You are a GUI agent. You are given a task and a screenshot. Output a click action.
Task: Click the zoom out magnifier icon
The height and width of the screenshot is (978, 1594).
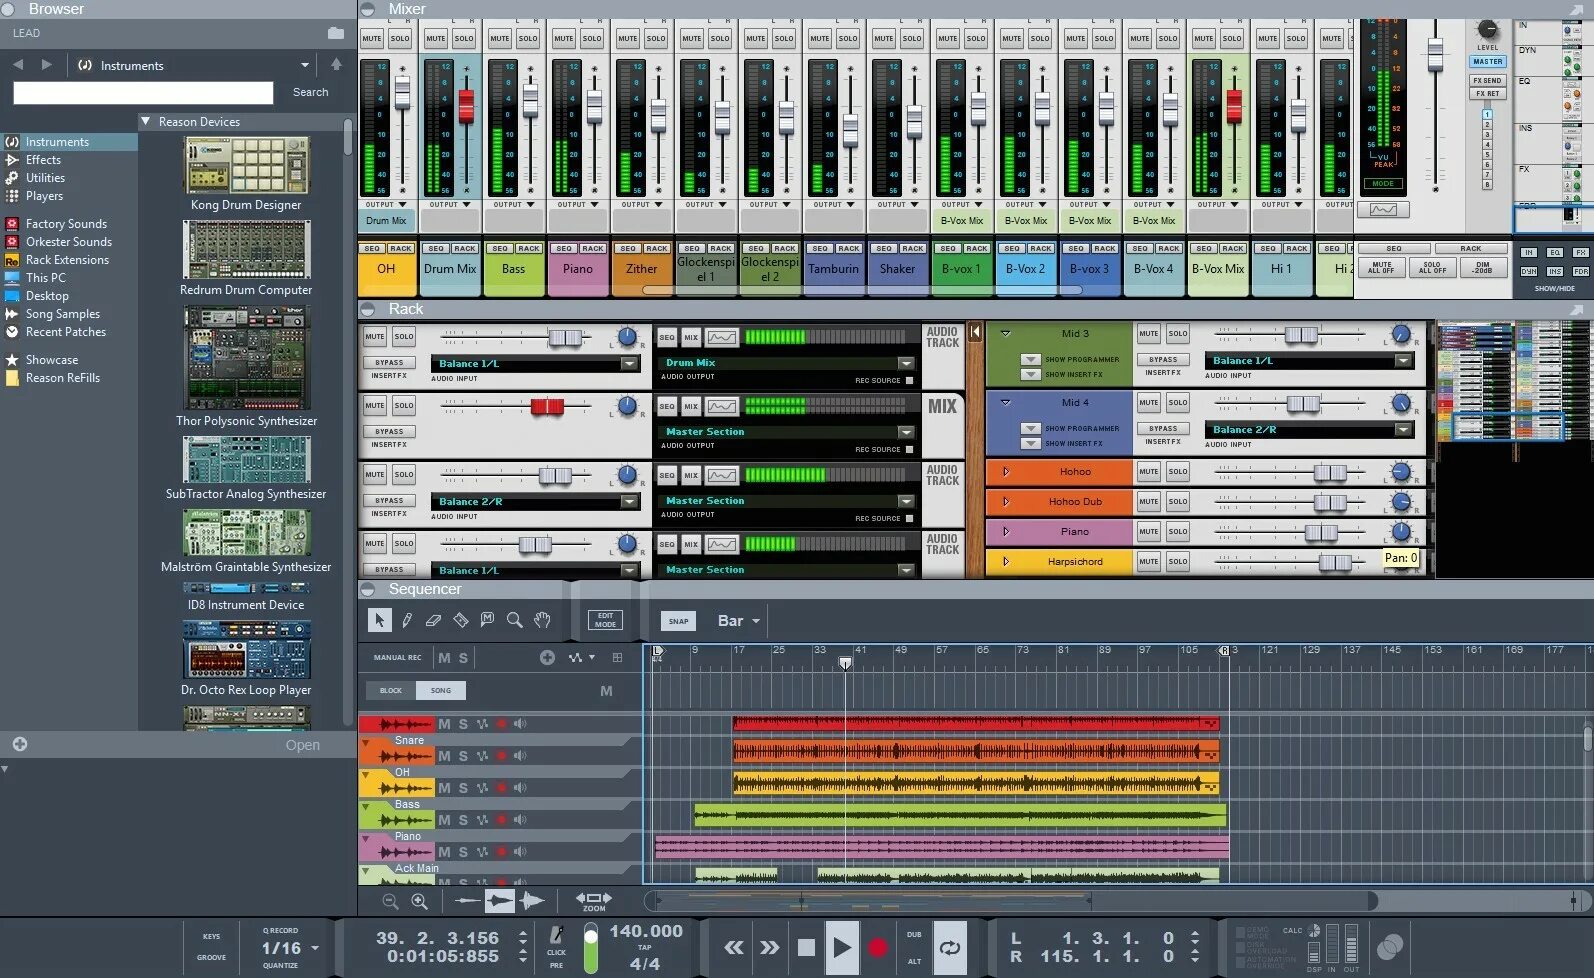pyautogui.click(x=390, y=901)
